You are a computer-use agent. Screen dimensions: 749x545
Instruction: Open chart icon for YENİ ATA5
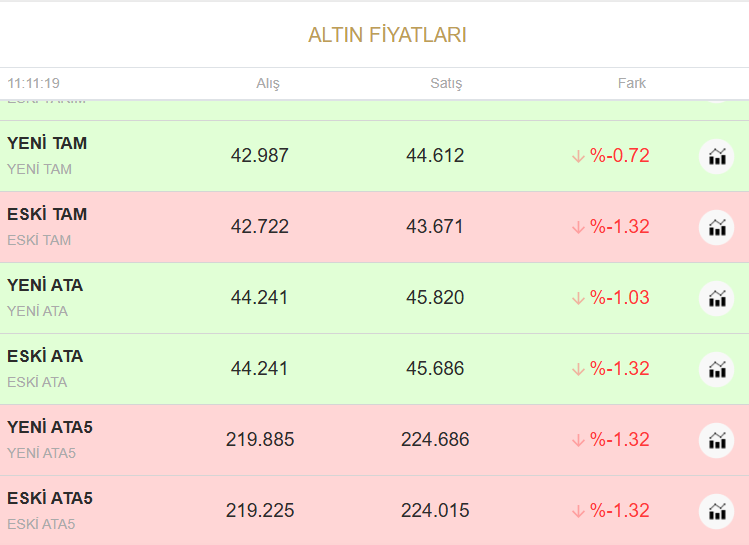716,440
